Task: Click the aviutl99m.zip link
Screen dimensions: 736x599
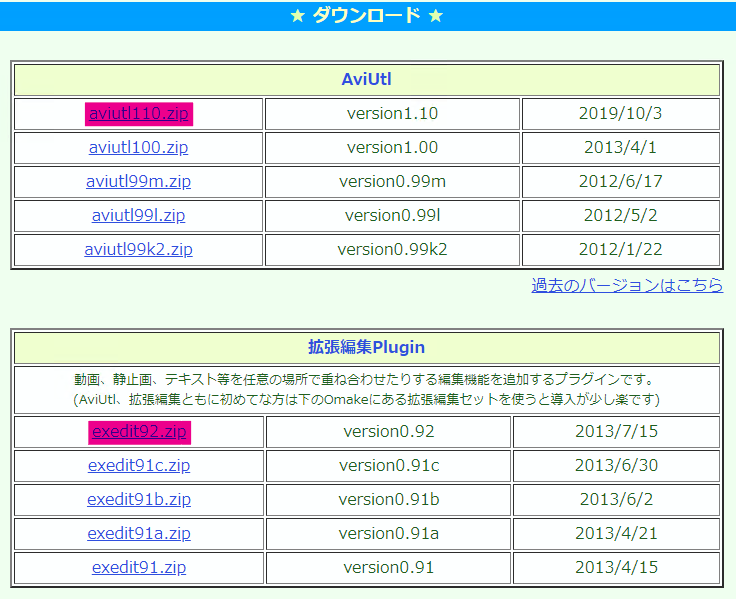Action: (x=138, y=181)
